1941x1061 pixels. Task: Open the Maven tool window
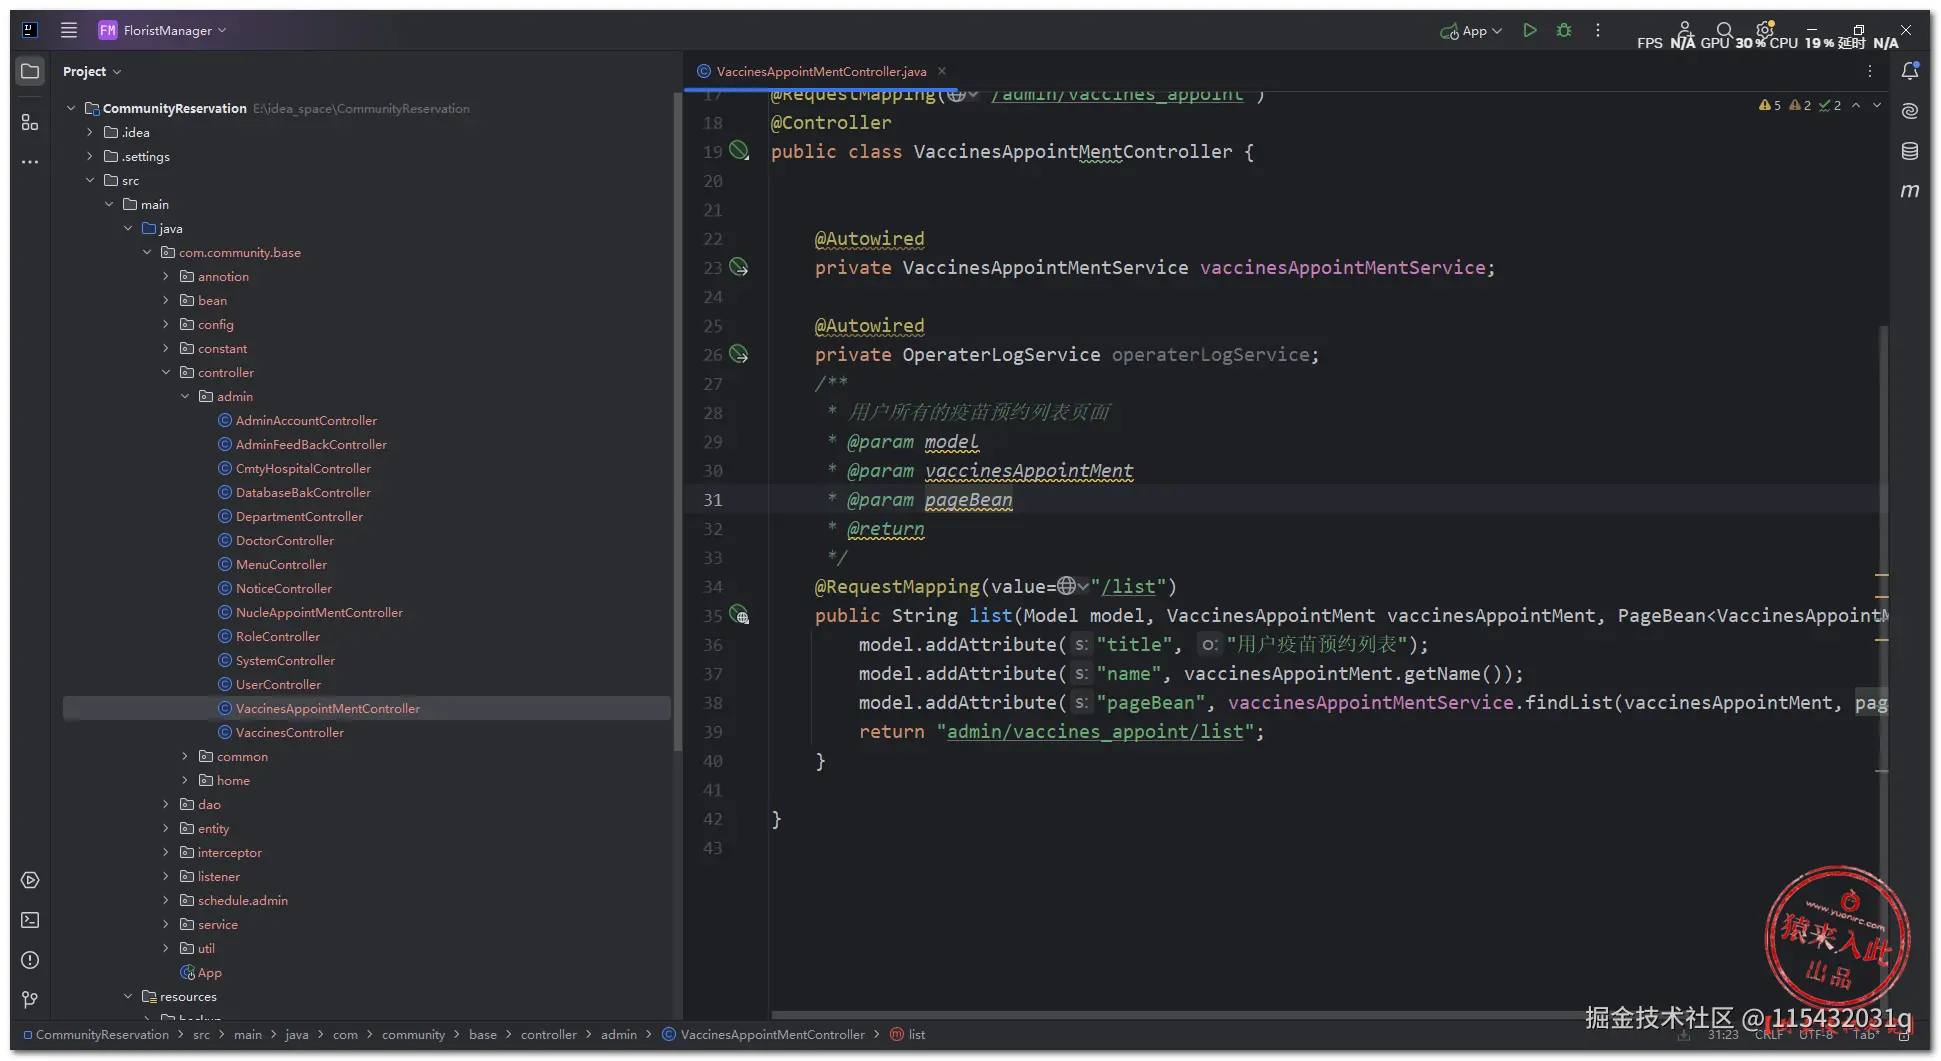(1910, 191)
